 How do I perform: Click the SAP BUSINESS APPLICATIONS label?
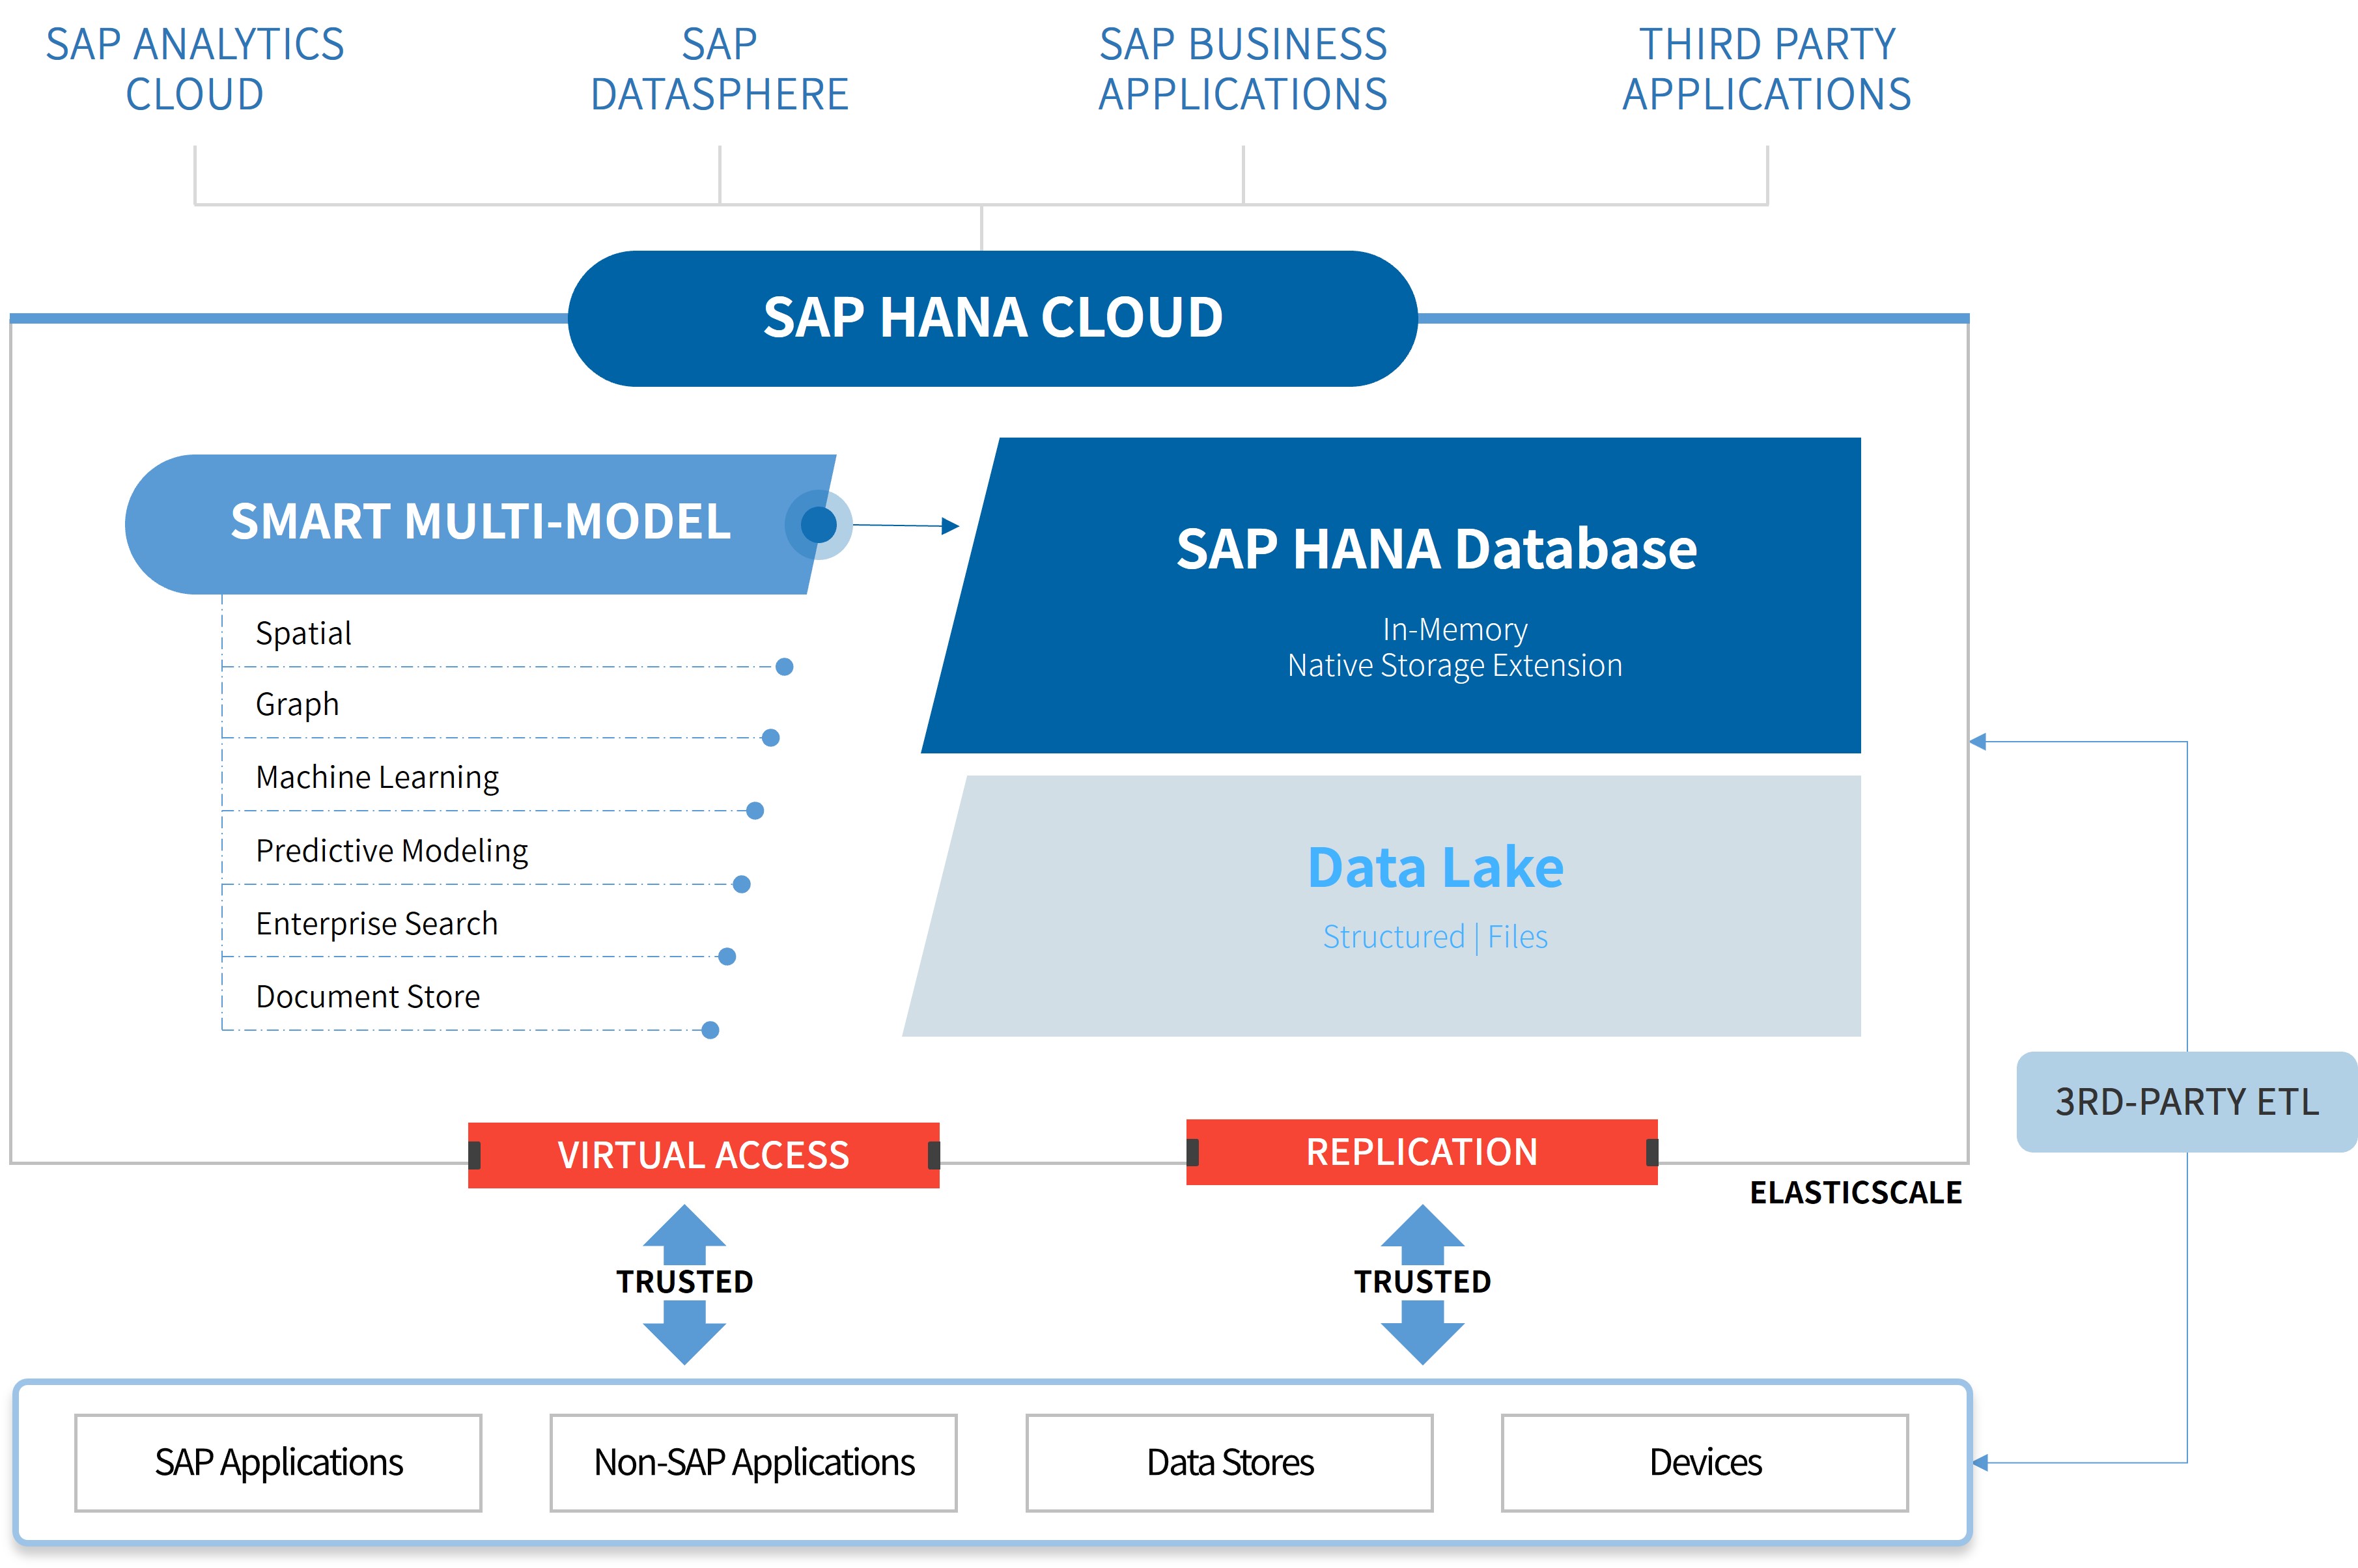pyautogui.click(x=1243, y=69)
